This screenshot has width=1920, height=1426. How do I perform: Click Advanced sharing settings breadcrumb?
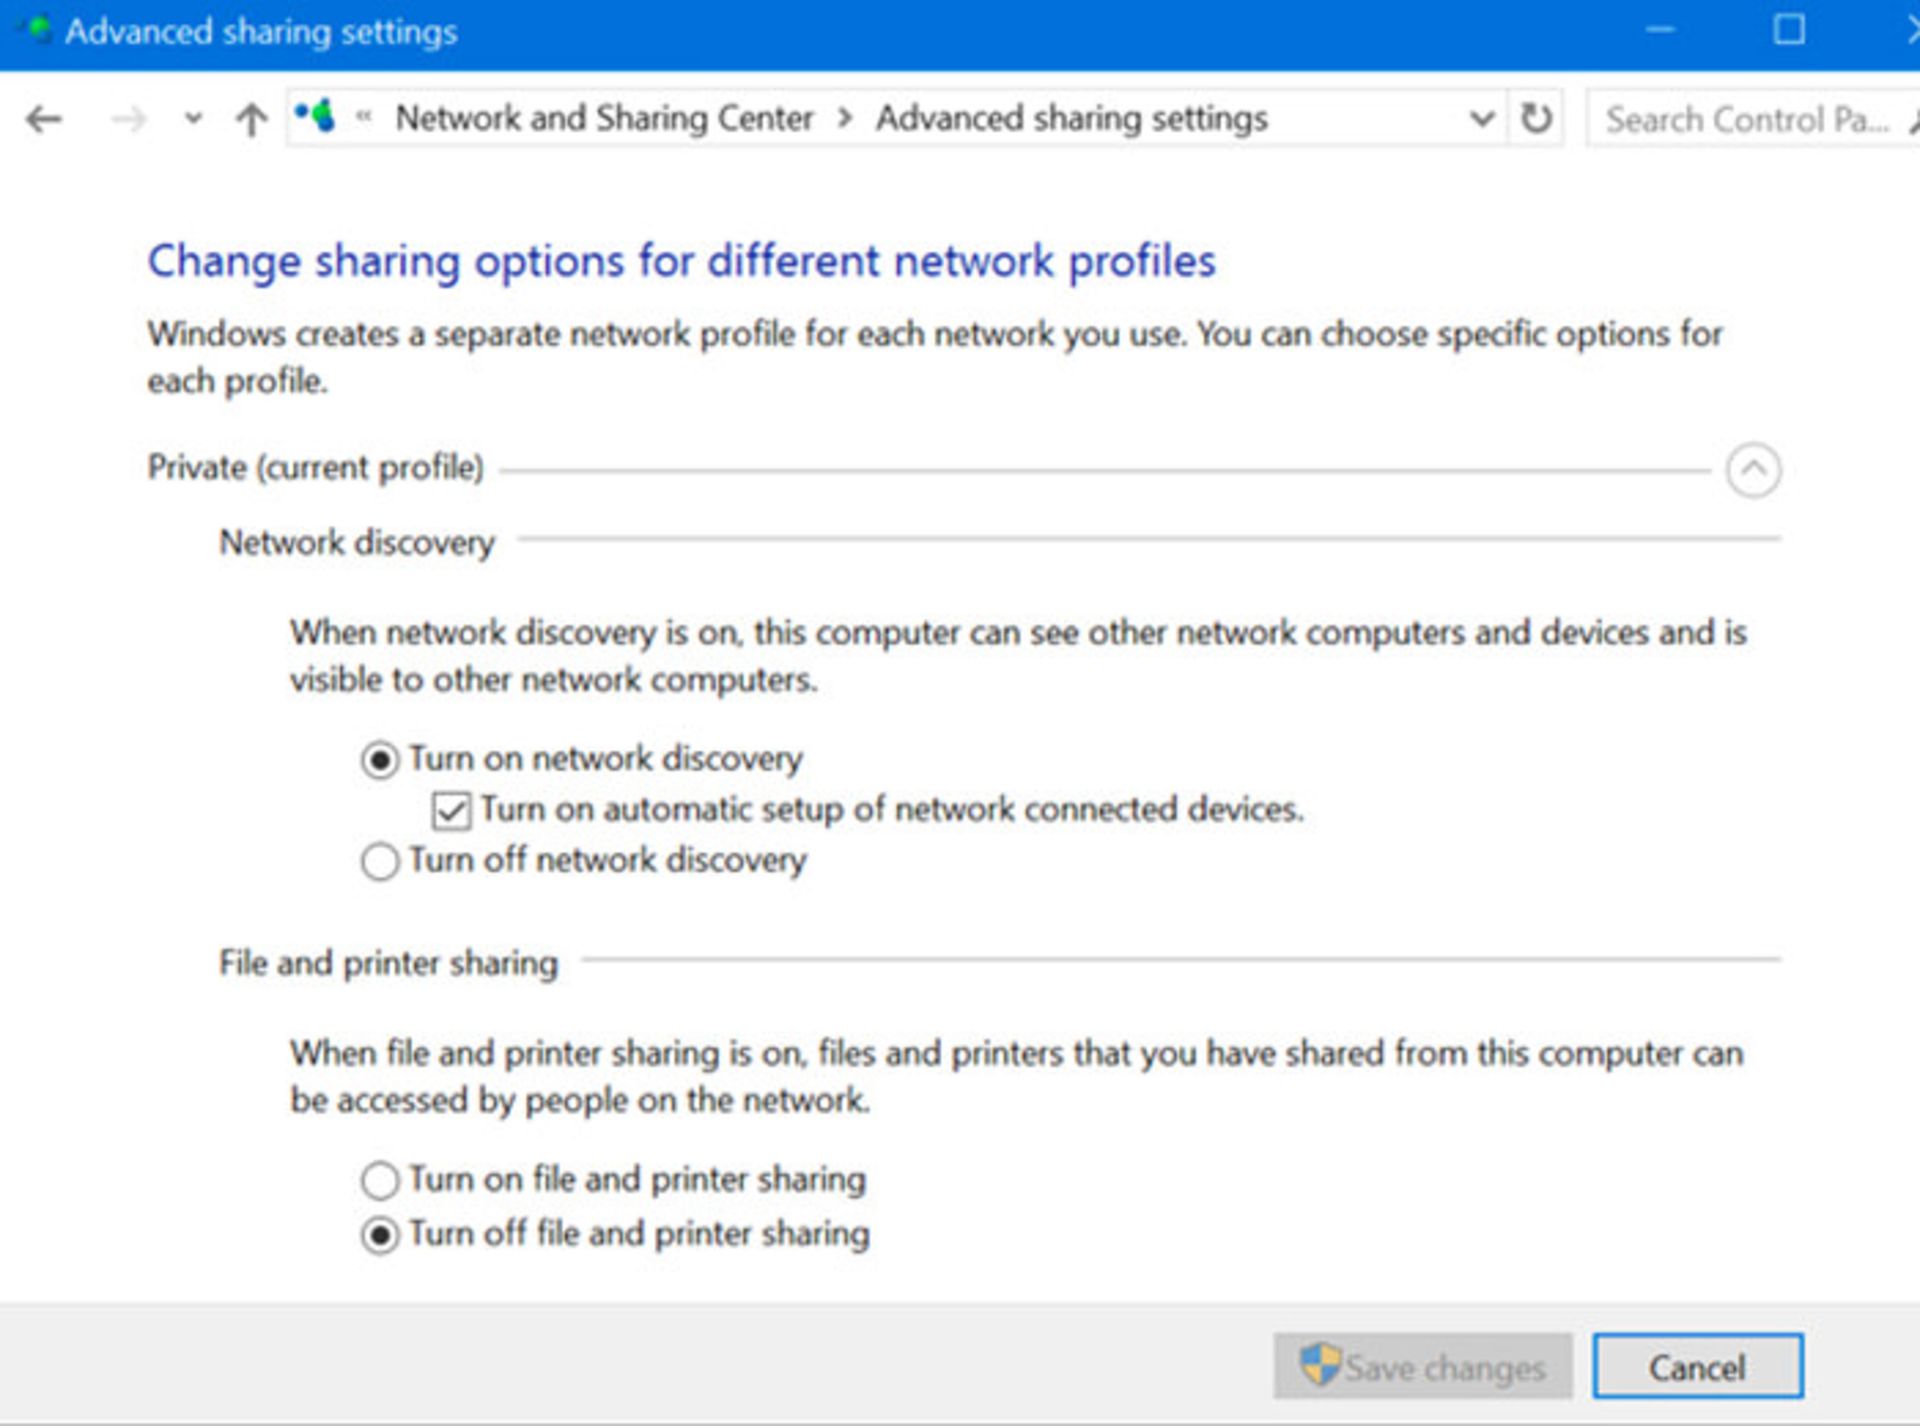pyautogui.click(x=1071, y=119)
